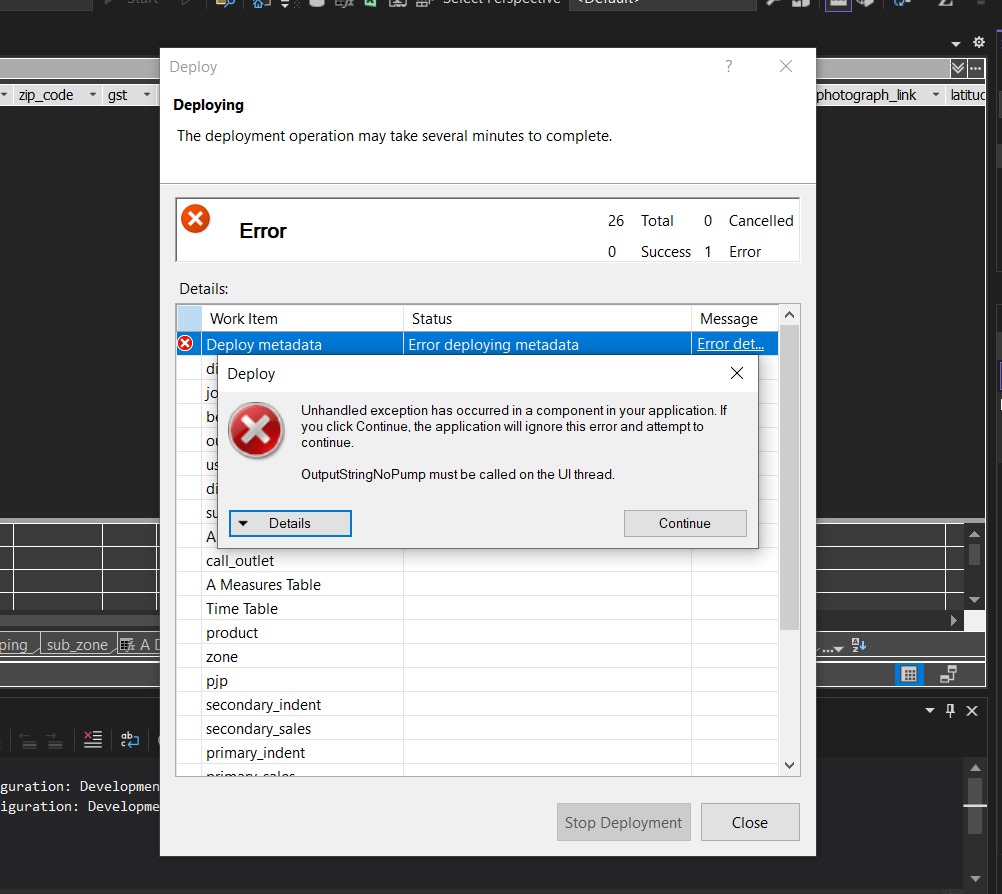The width and height of the screenshot is (1002, 894).
Task: Click the indent-left icon in the output toolbar
Action: tap(29, 739)
